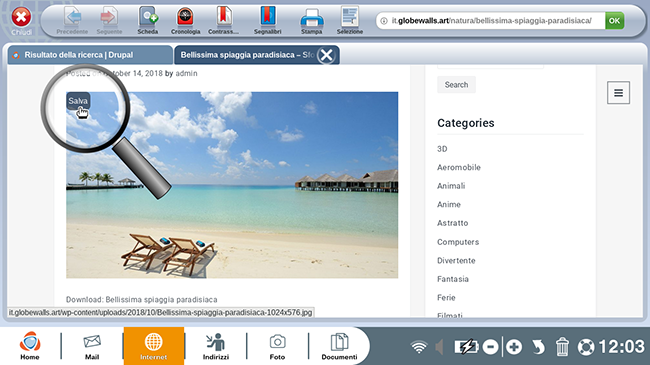Open a new Scheda tab
The width and height of the screenshot is (650, 365).
(148, 20)
